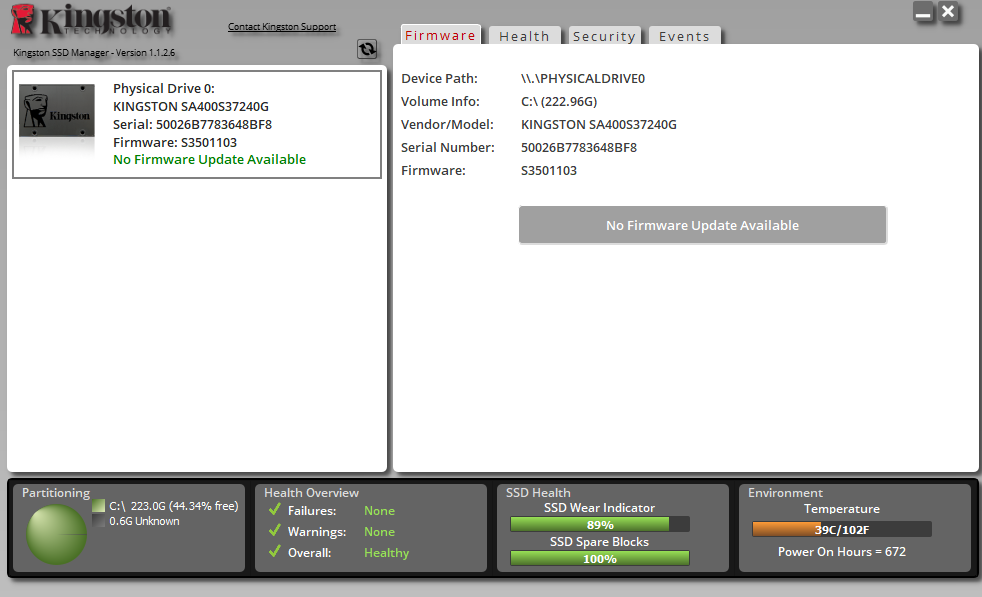Close the Kingston SSD Manager window
This screenshot has width=982, height=597.
[x=948, y=12]
